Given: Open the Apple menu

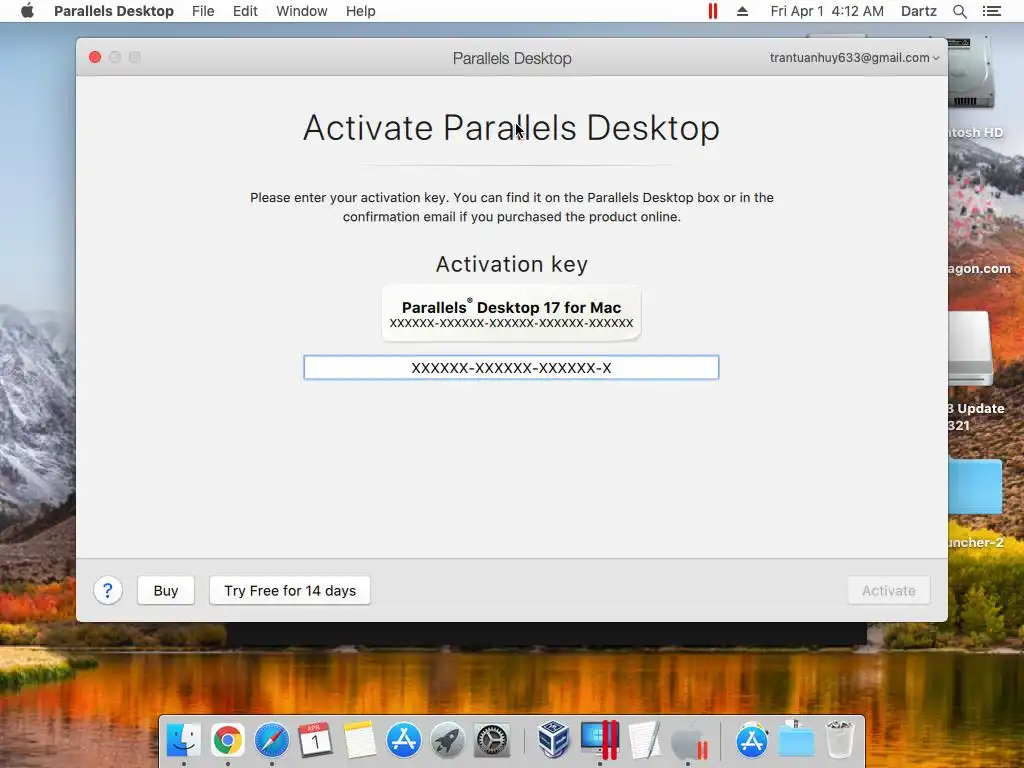Looking at the screenshot, I should point(27,11).
